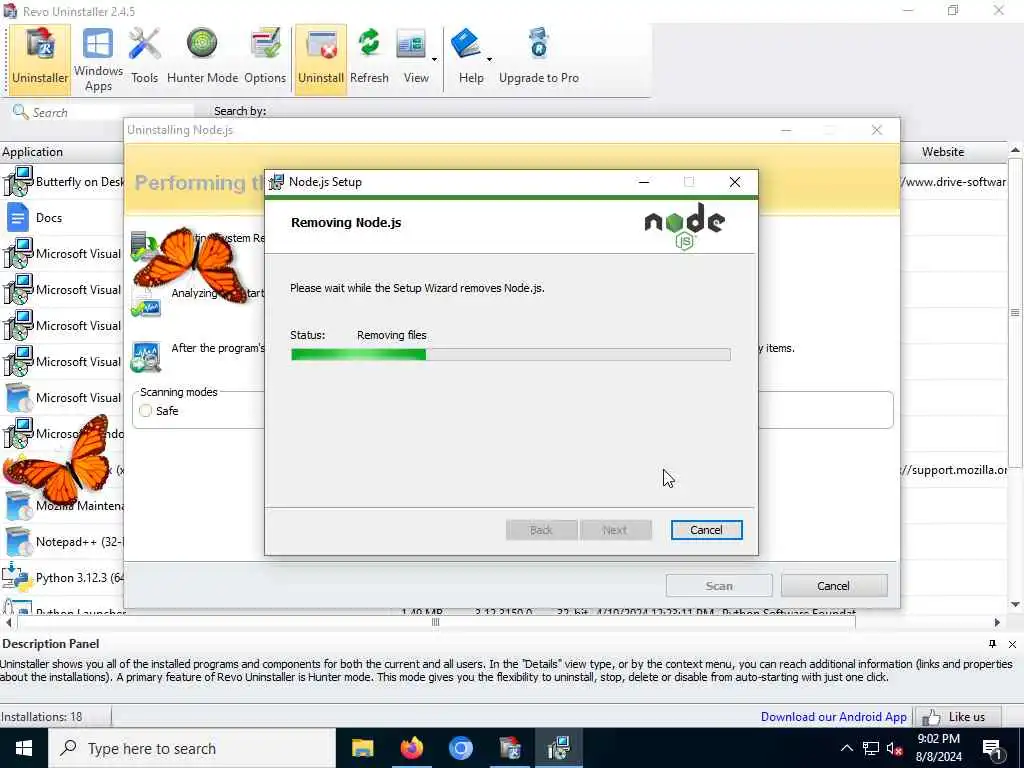The width and height of the screenshot is (1024, 768).
Task: Click the disabled Next button
Action: 615,530
